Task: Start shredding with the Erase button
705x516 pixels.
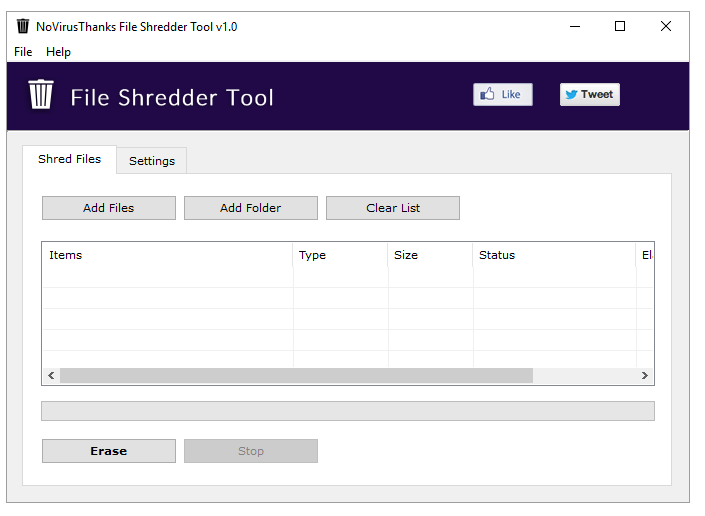Action: point(109,451)
